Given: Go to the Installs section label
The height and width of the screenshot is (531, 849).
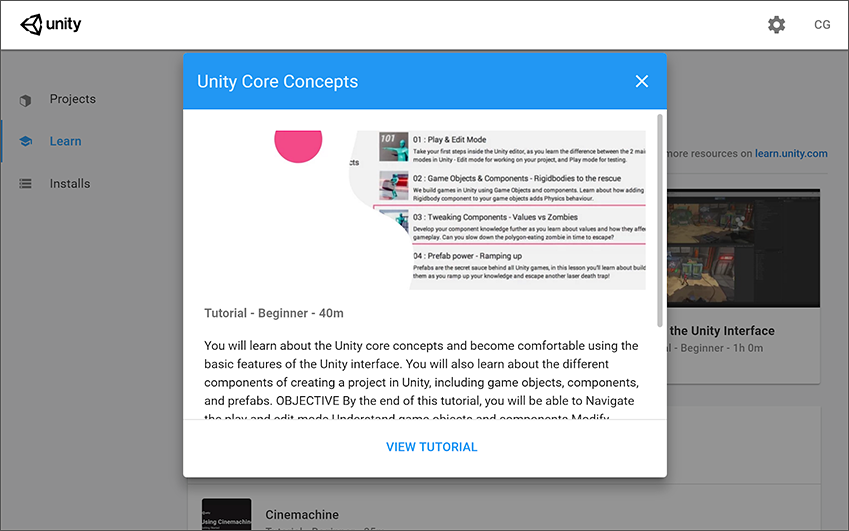Looking at the screenshot, I should [x=70, y=184].
